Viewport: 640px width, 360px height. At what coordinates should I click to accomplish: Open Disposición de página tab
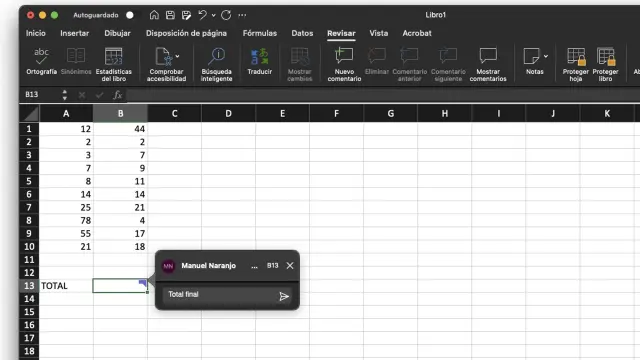186,33
